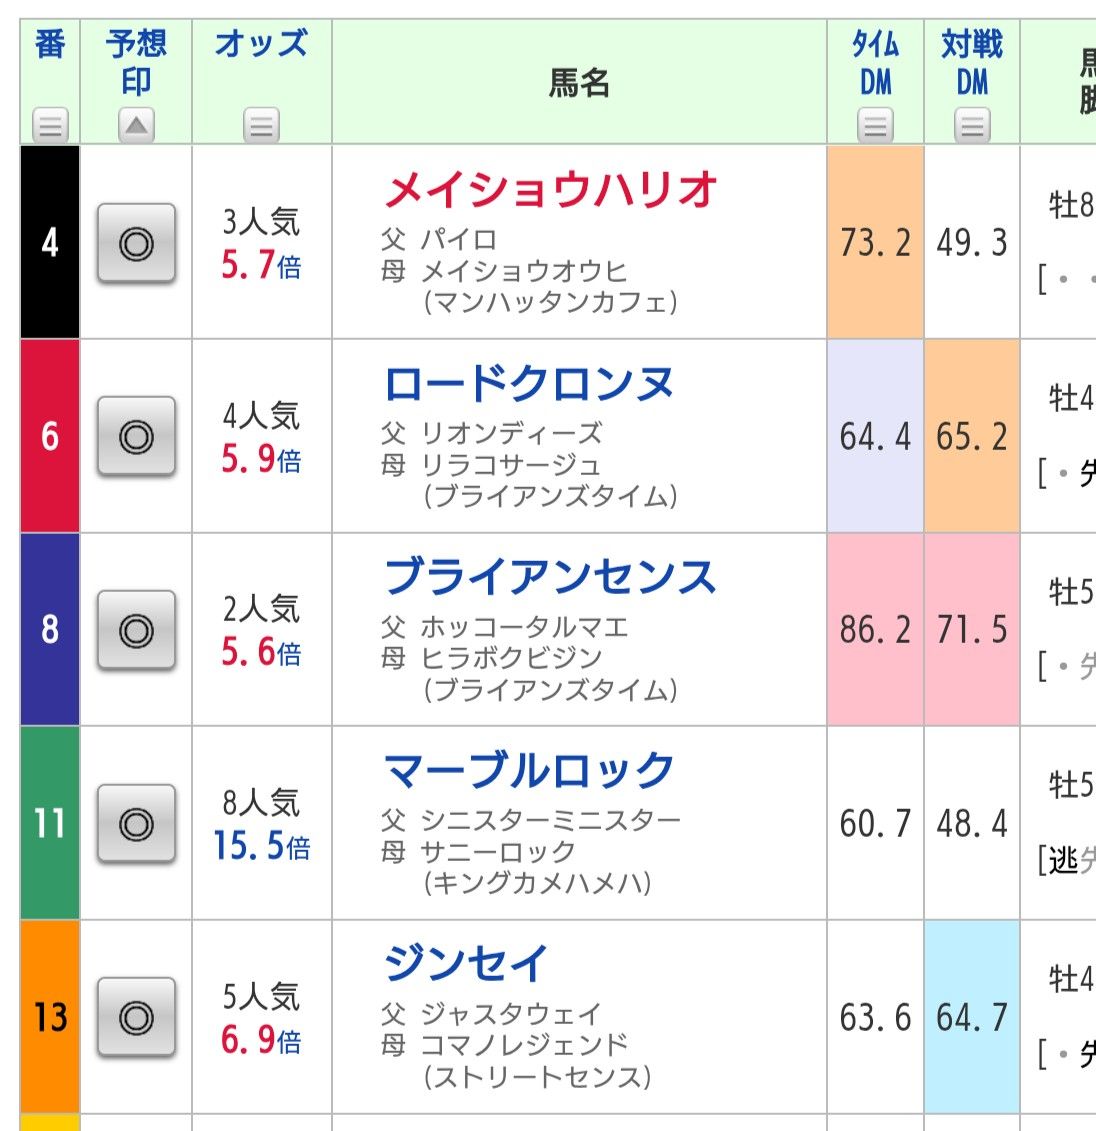Toggle prediction mark for ジンセイ
The image size is (1096, 1131).
[136, 1018]
